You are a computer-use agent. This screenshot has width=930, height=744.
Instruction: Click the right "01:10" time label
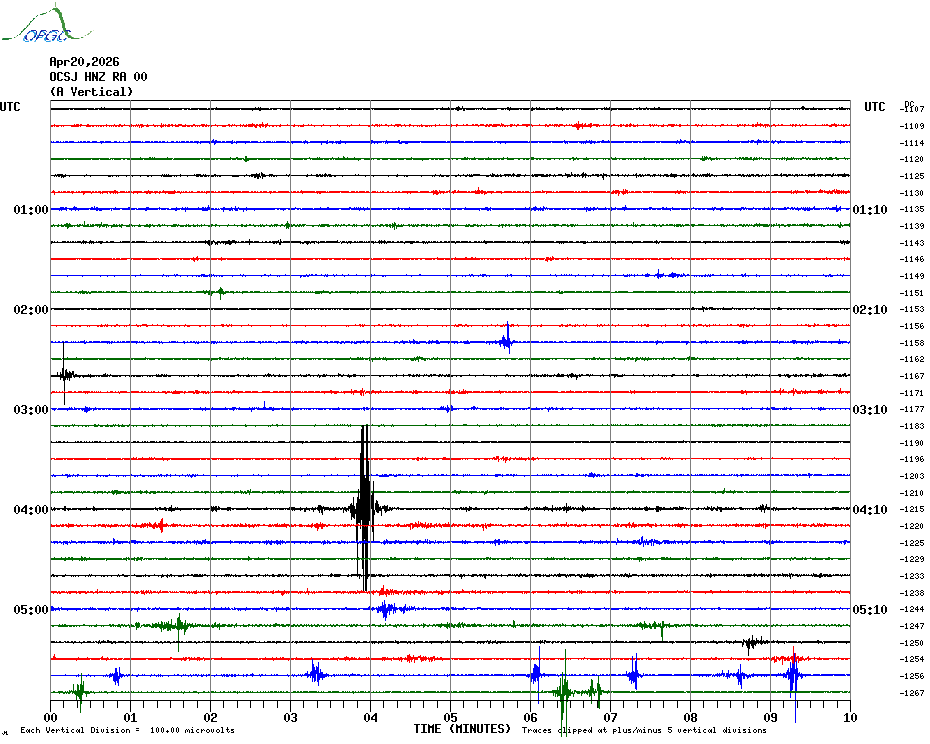870,209
